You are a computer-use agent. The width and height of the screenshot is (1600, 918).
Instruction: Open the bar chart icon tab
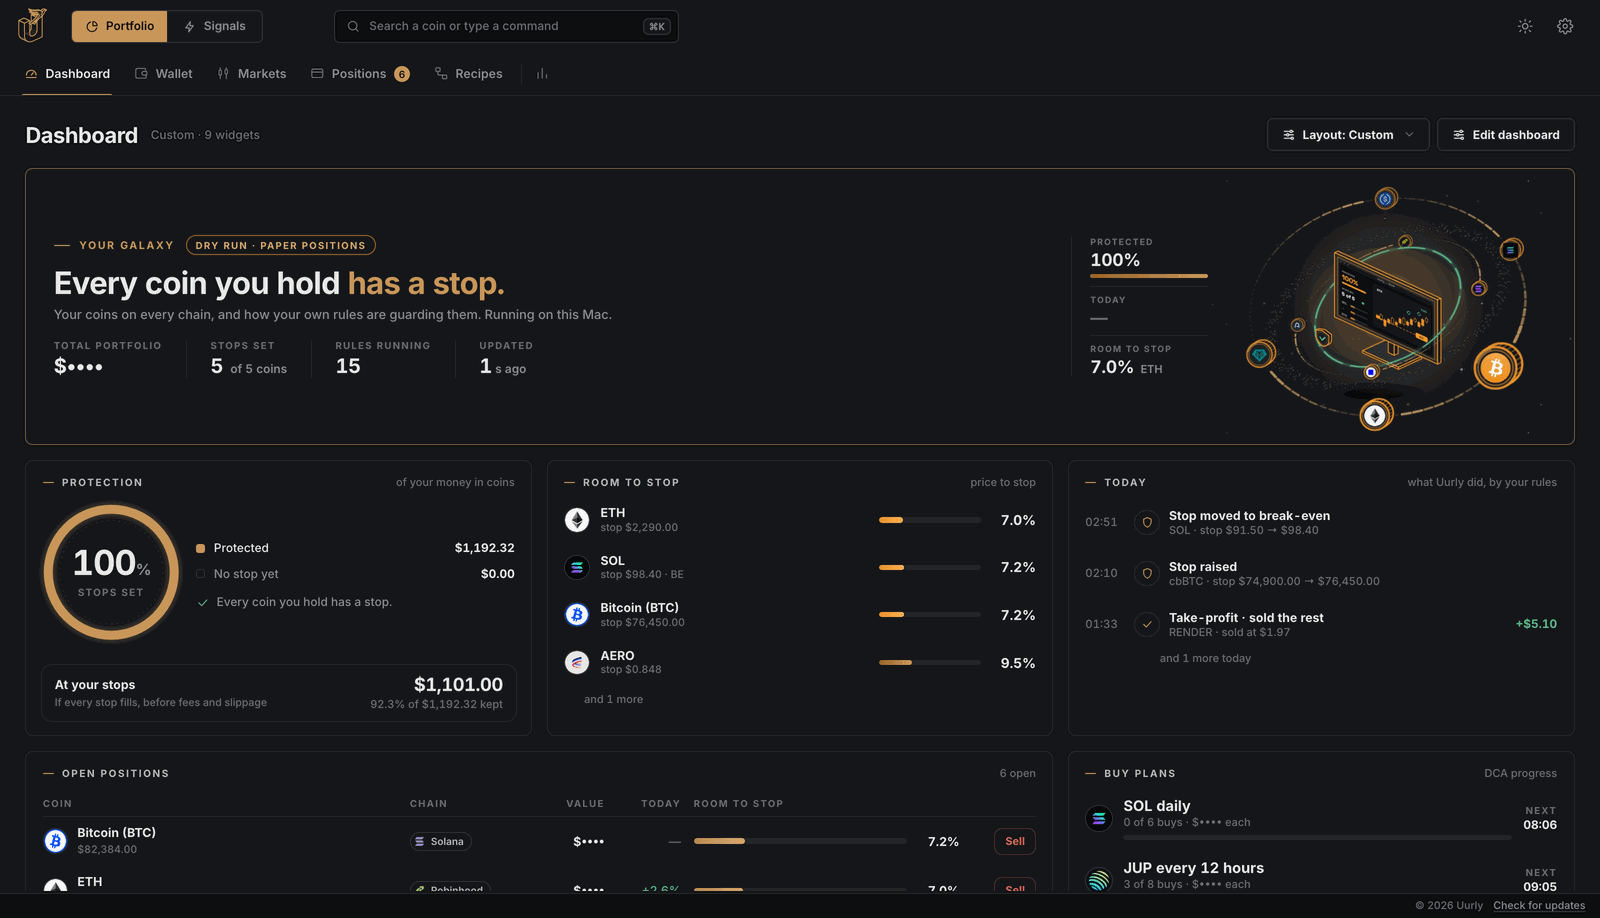pos(542,74)
